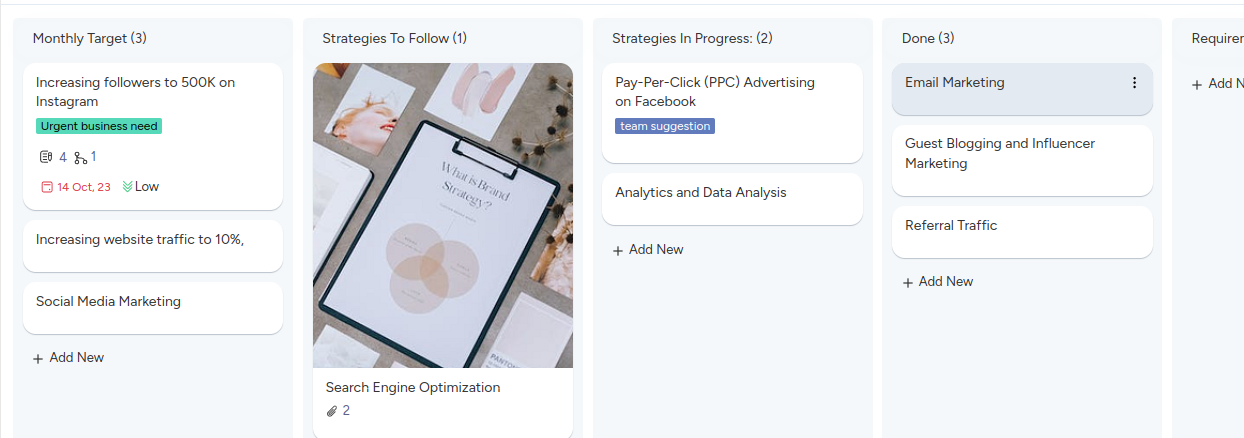
Task: Click the 'Strategies In Progress: (2)' column header
Action: coord(692,38)
